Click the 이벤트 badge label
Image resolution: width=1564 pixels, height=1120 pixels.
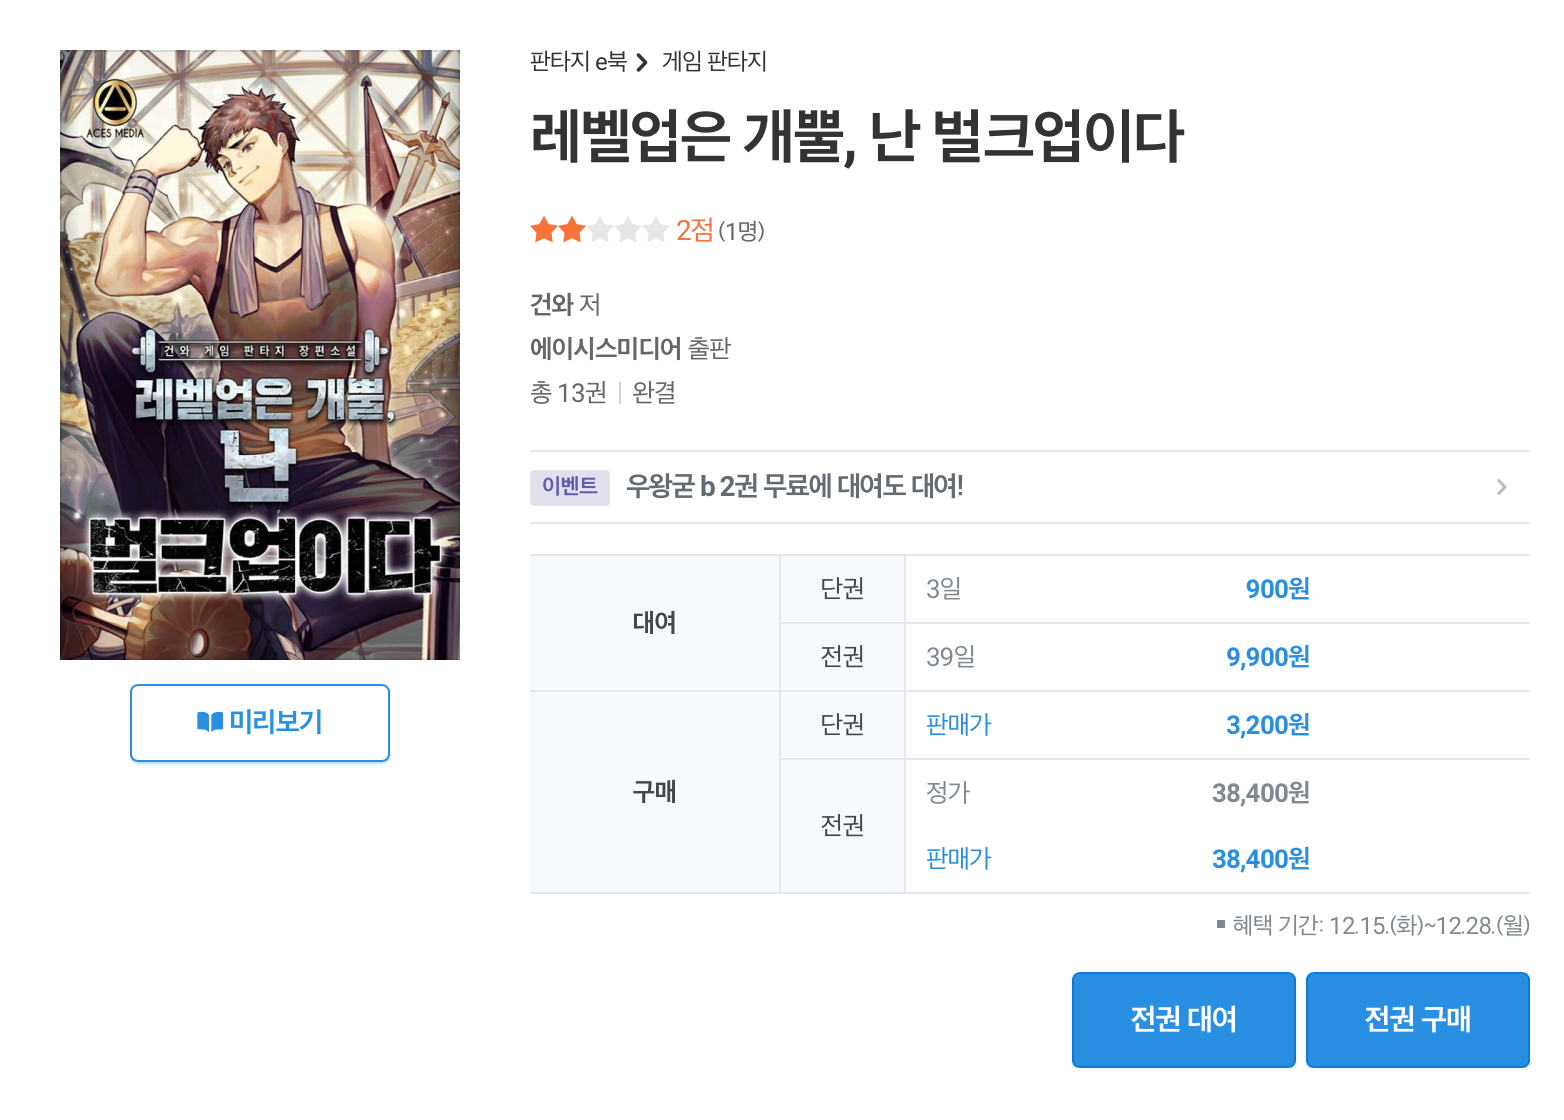[x=570, y=487]
